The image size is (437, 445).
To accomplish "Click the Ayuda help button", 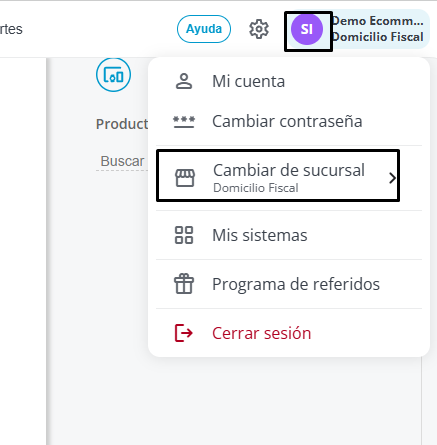I will click(204, 29).
